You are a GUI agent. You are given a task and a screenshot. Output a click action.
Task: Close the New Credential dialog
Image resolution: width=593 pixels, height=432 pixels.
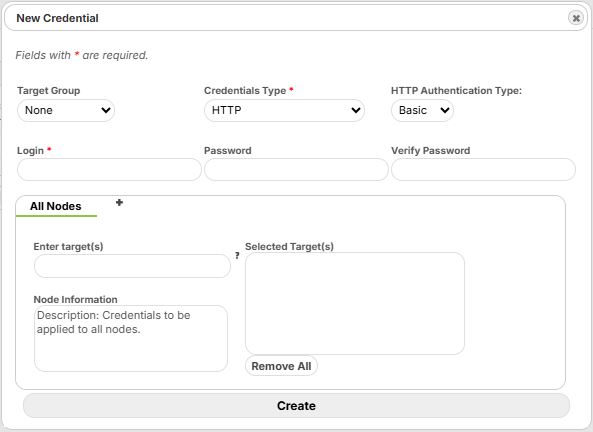point(576,18)
